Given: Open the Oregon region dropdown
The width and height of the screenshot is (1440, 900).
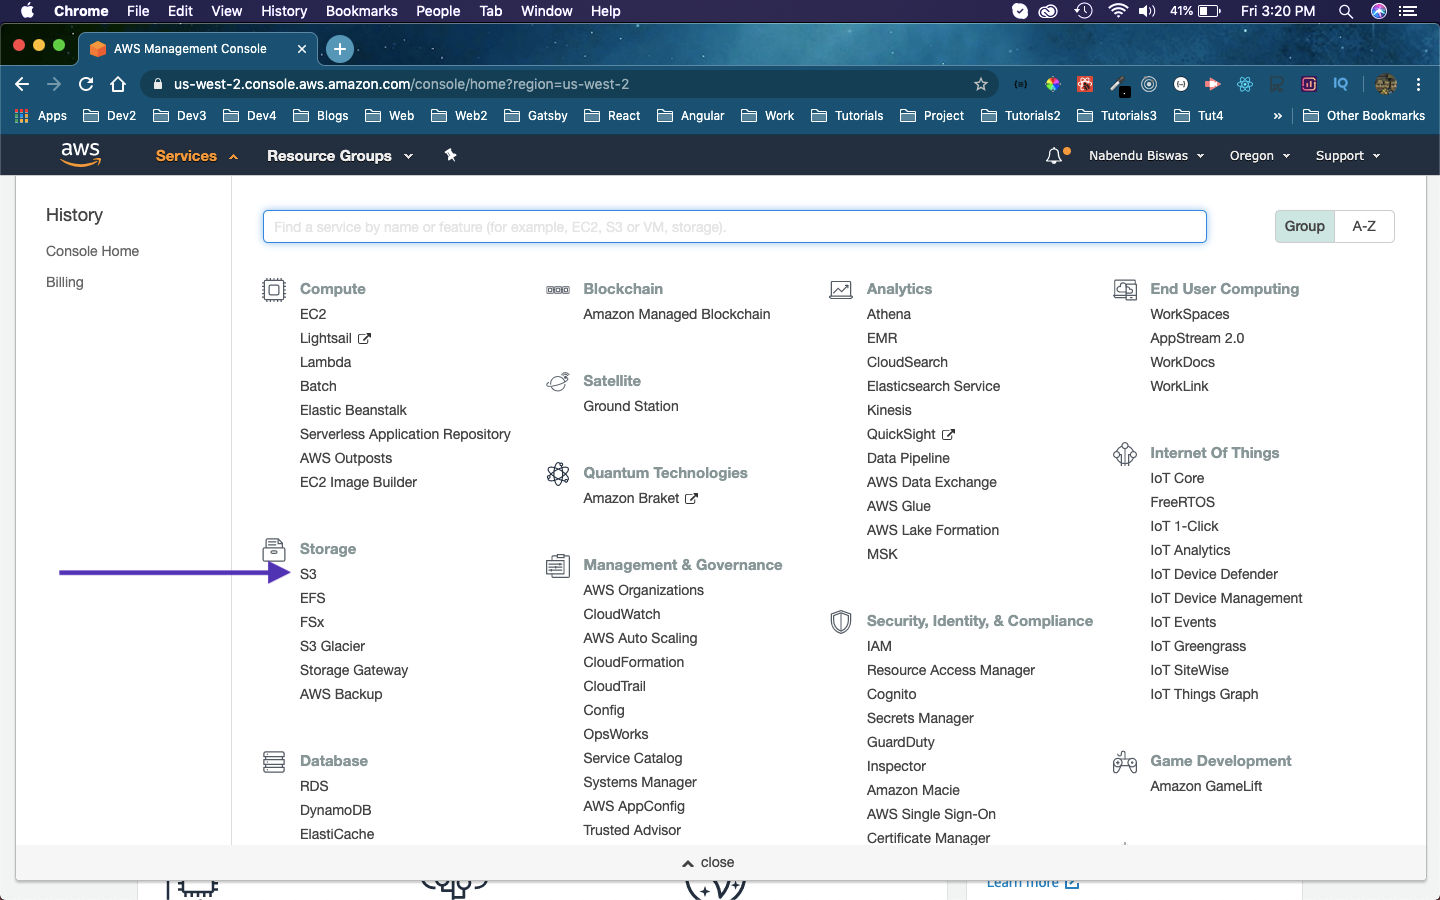Looking at the screenshot, I should [1260, 156].
